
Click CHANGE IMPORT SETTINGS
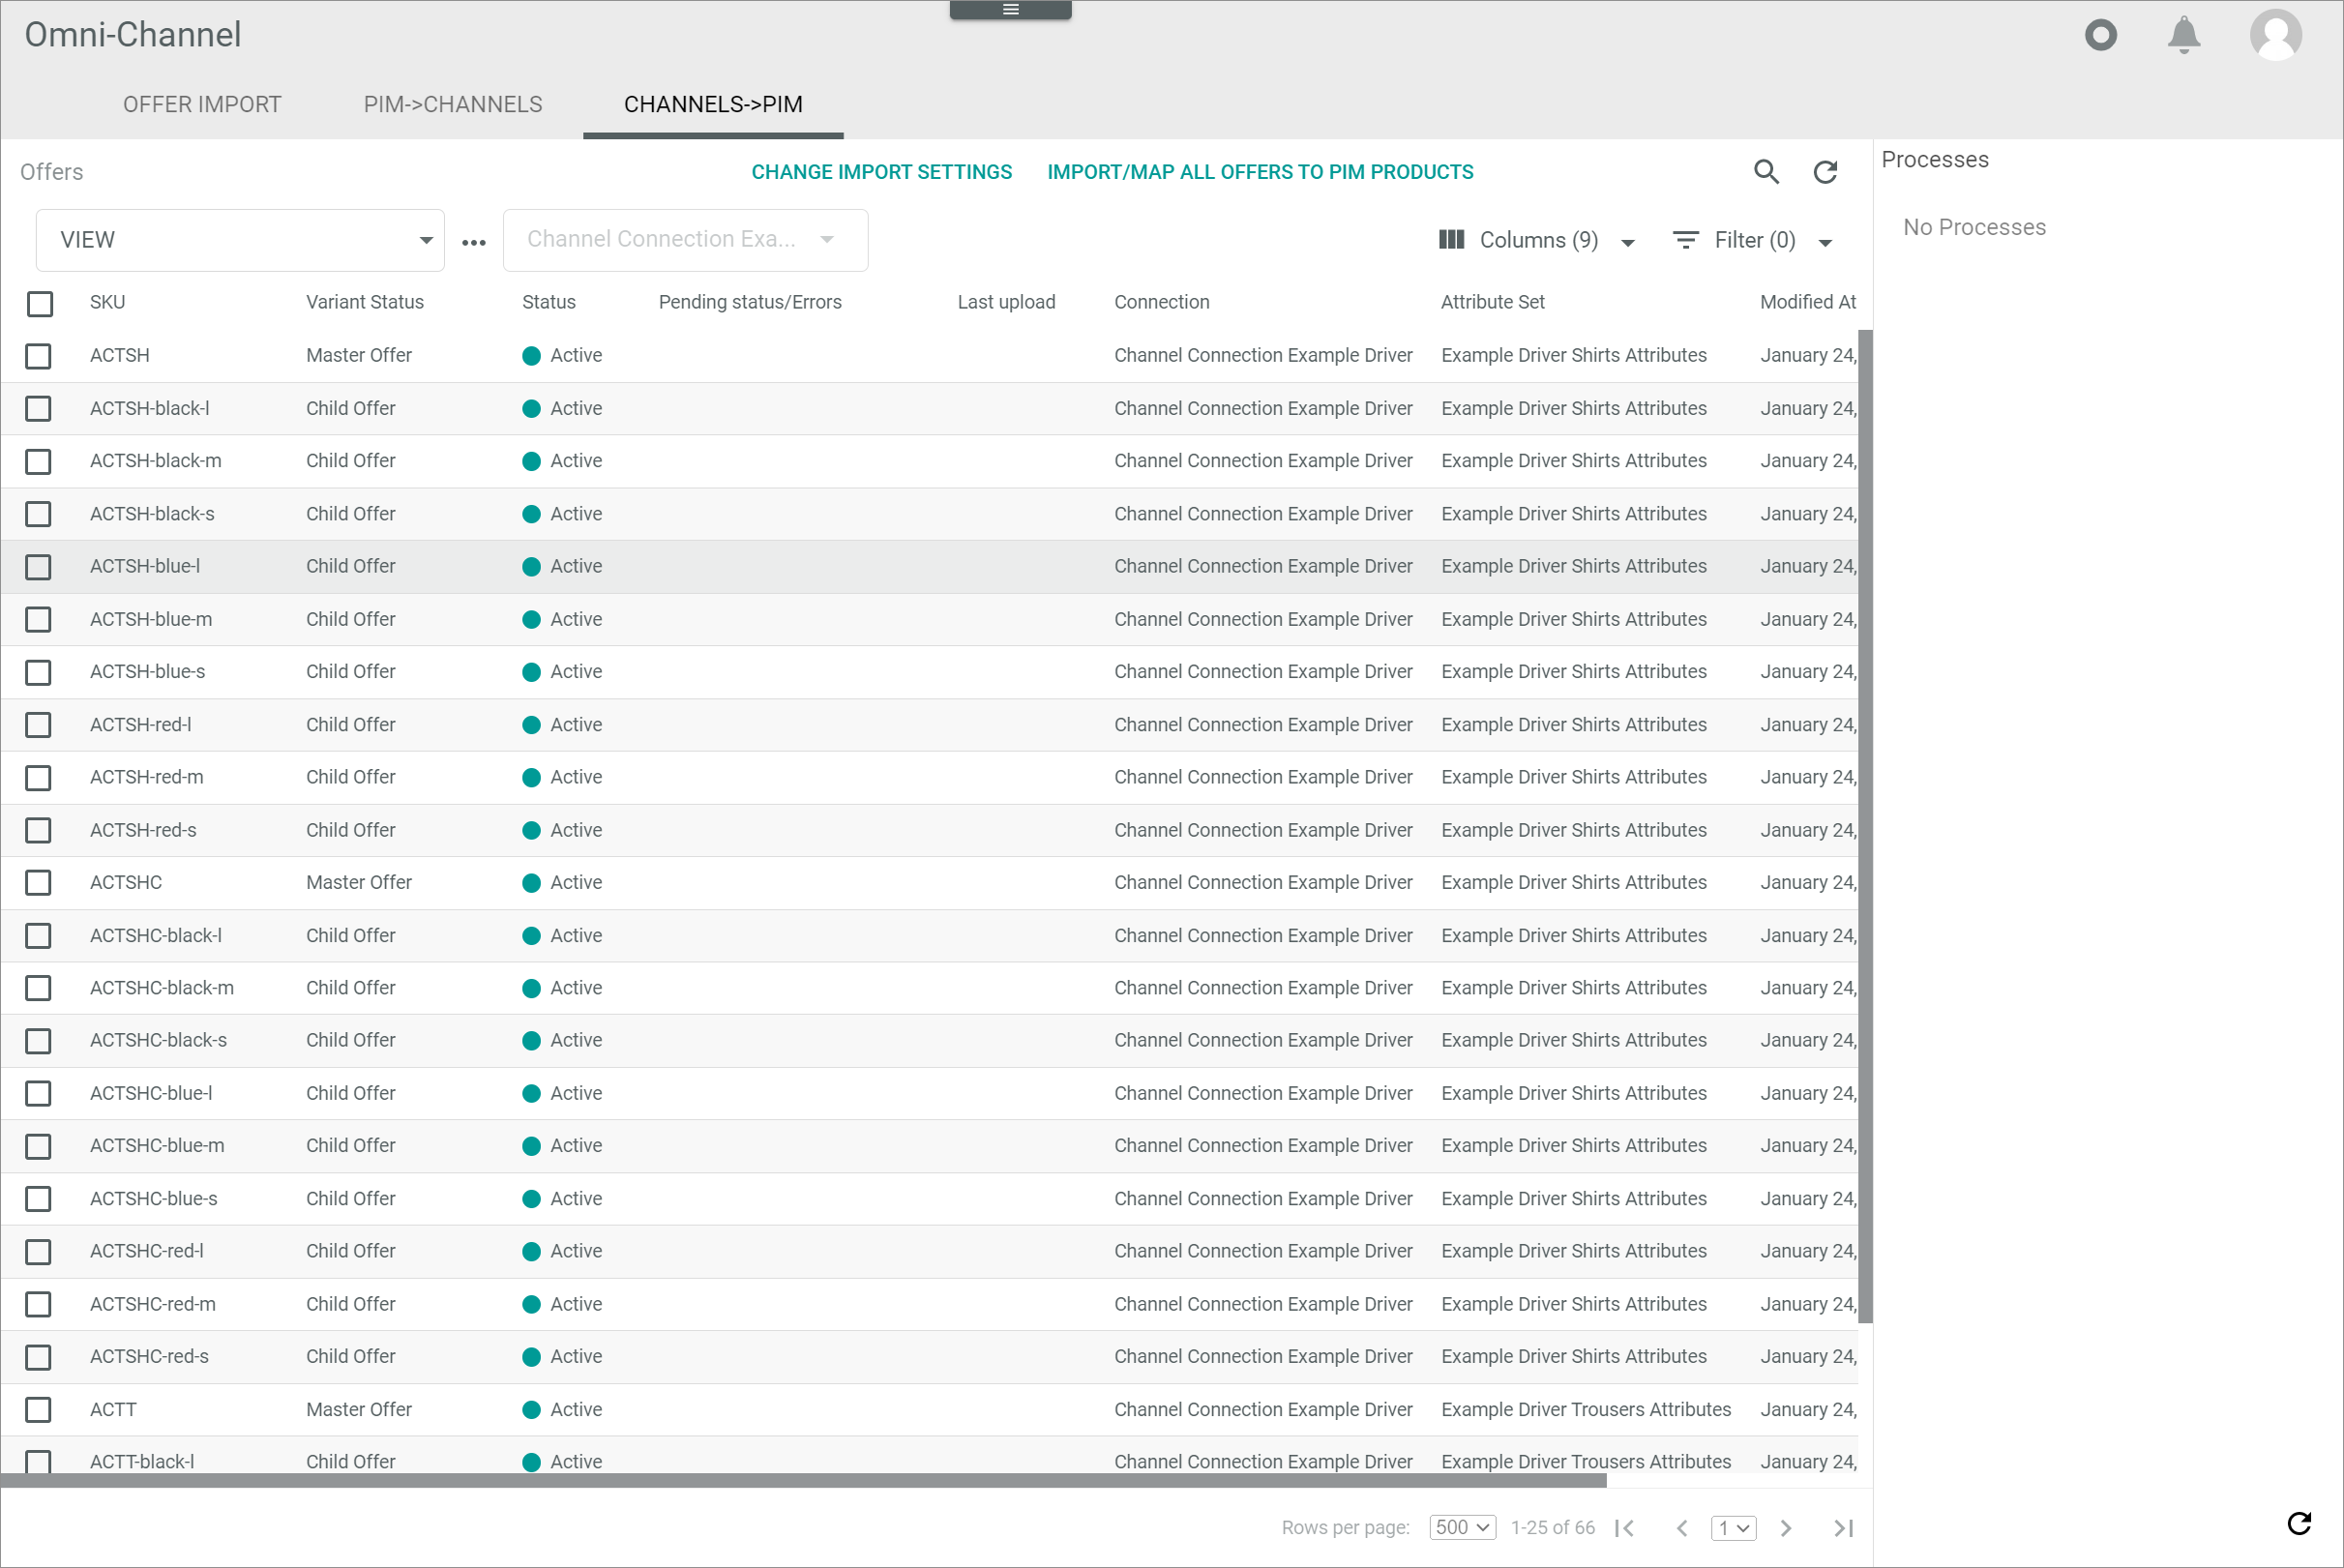[881, 172]
